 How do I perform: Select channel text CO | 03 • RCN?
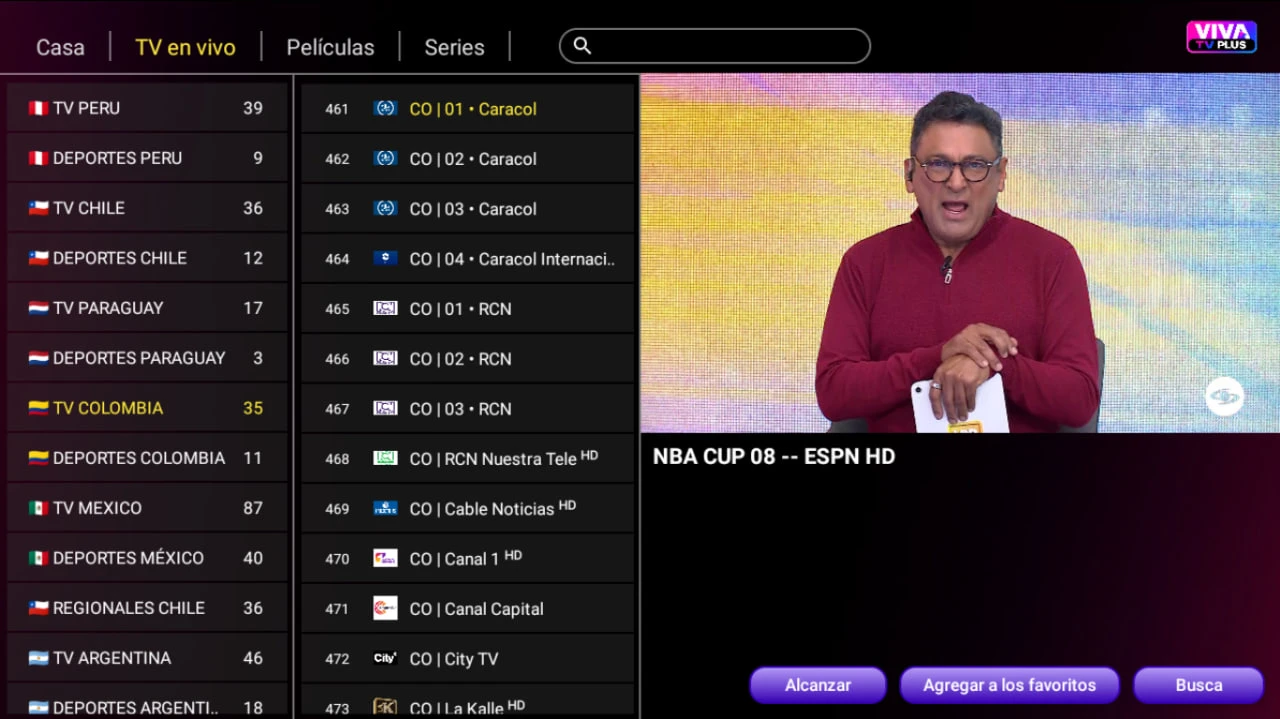tap(460, 409)
